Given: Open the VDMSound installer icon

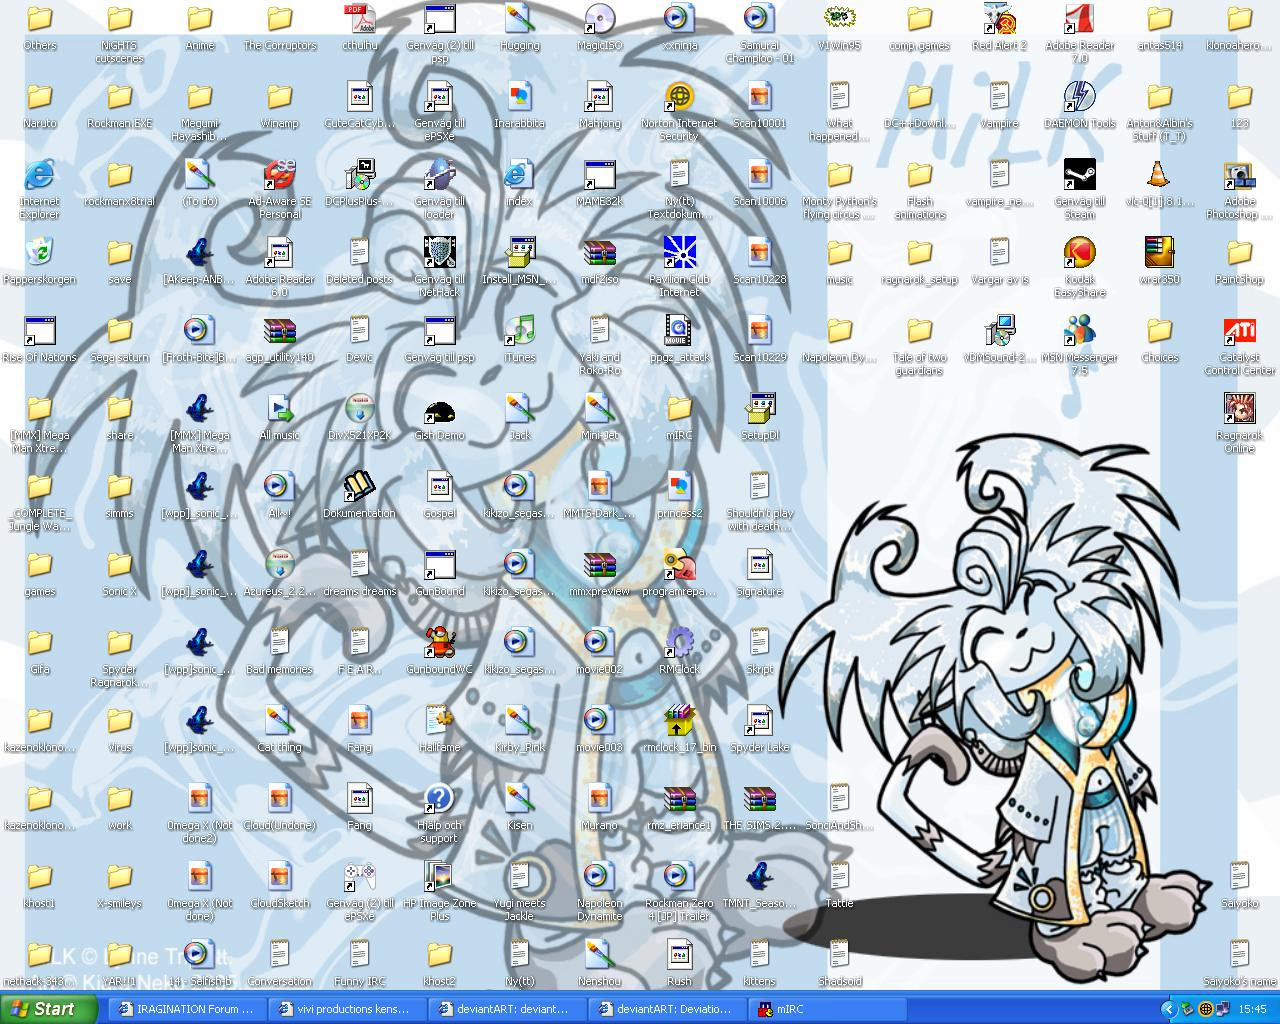Looking at the screenshot, I should (x=999, y=331).
